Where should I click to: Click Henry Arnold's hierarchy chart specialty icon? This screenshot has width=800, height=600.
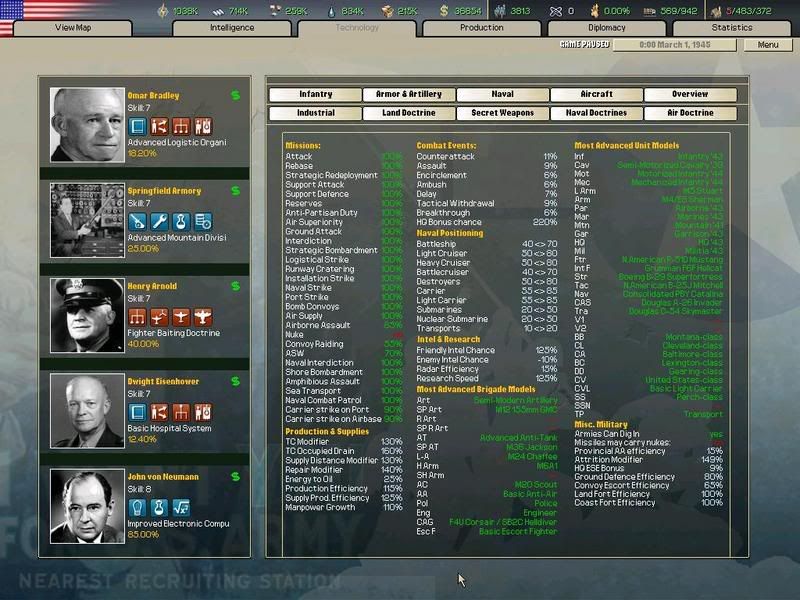137,317
